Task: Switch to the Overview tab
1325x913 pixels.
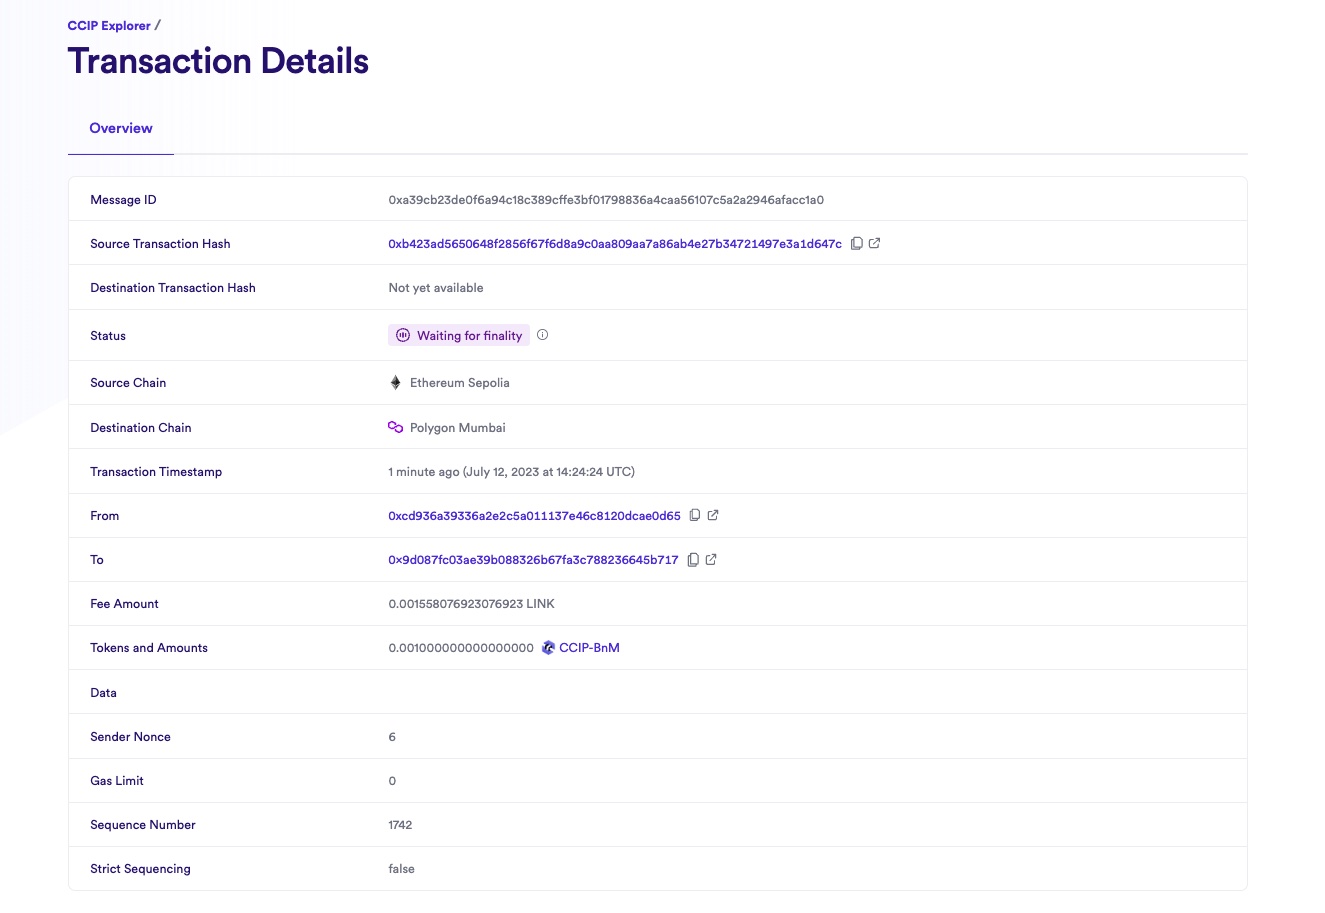Action: click(121, 128)
